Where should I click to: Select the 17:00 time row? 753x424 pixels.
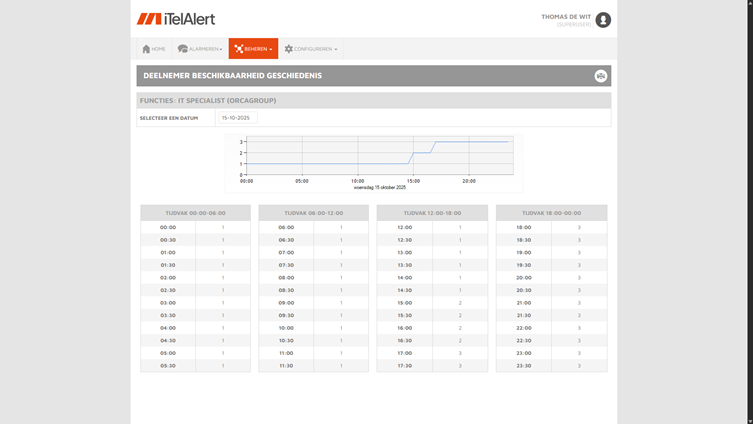click(432, 353)
